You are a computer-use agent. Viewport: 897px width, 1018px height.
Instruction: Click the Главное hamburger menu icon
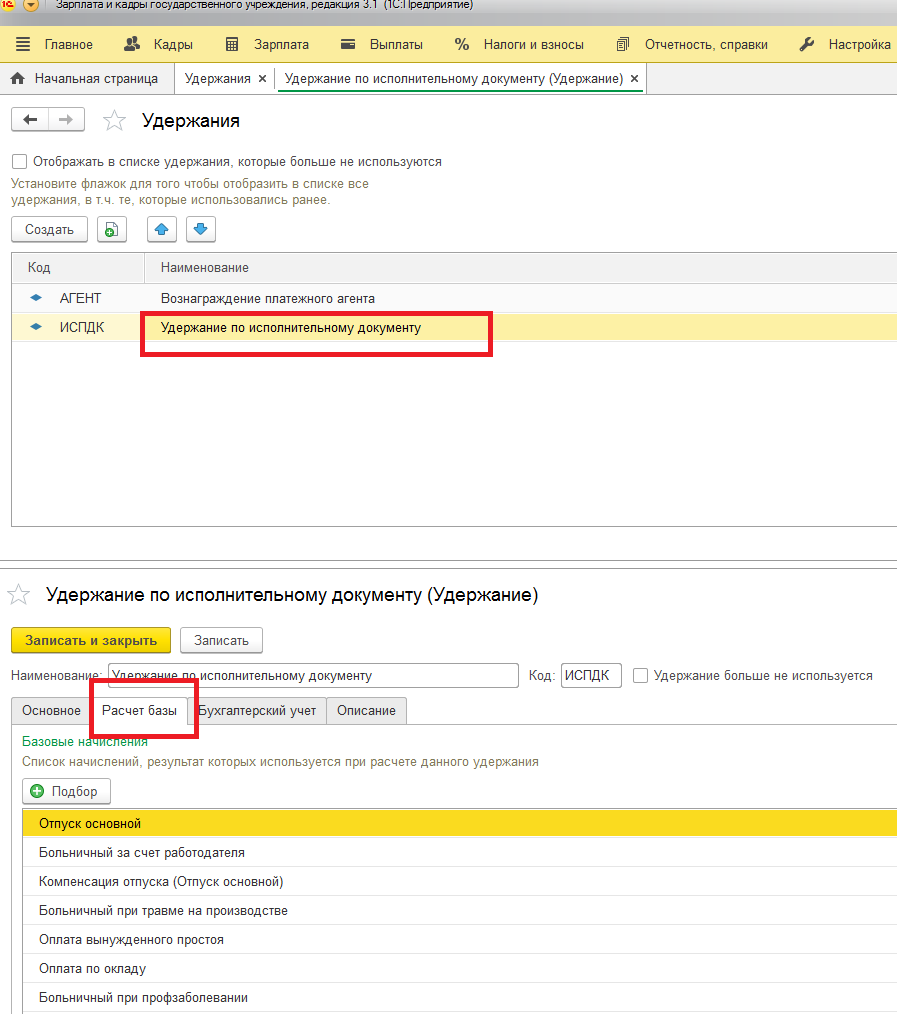click(23, 44)
